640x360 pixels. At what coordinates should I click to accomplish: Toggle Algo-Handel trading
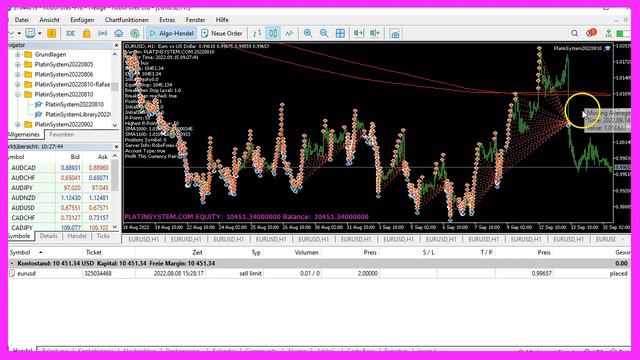click(171, 33)
